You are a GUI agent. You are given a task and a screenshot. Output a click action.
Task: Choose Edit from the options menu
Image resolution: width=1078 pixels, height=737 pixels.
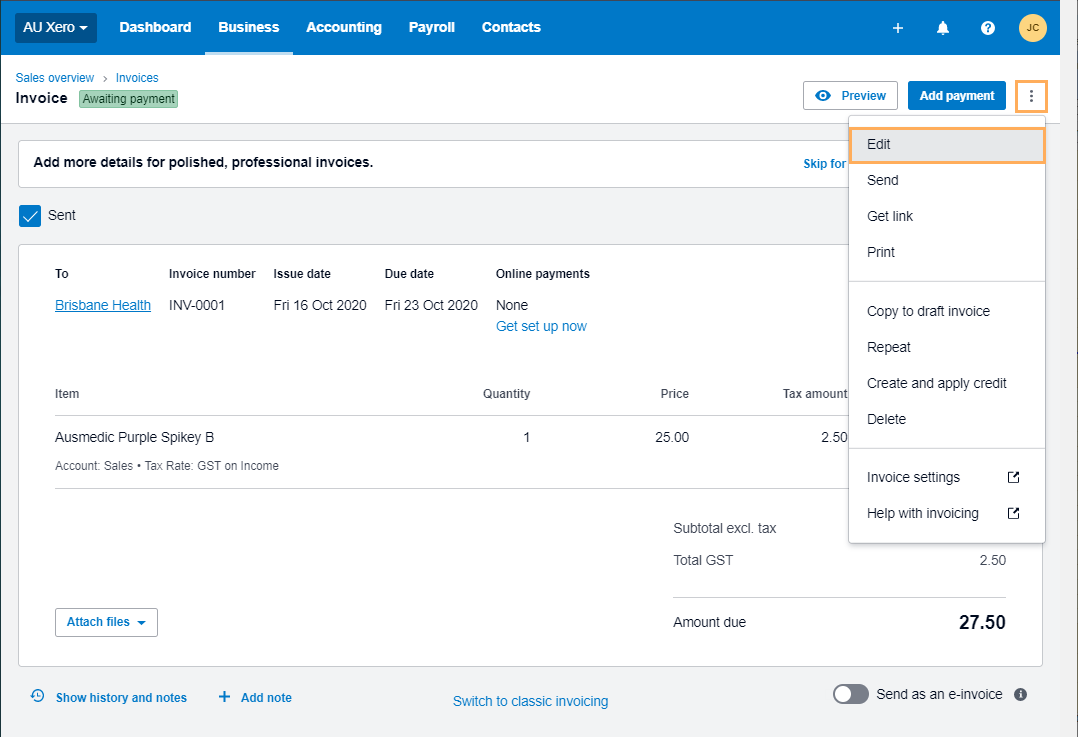tap(947, 145)
